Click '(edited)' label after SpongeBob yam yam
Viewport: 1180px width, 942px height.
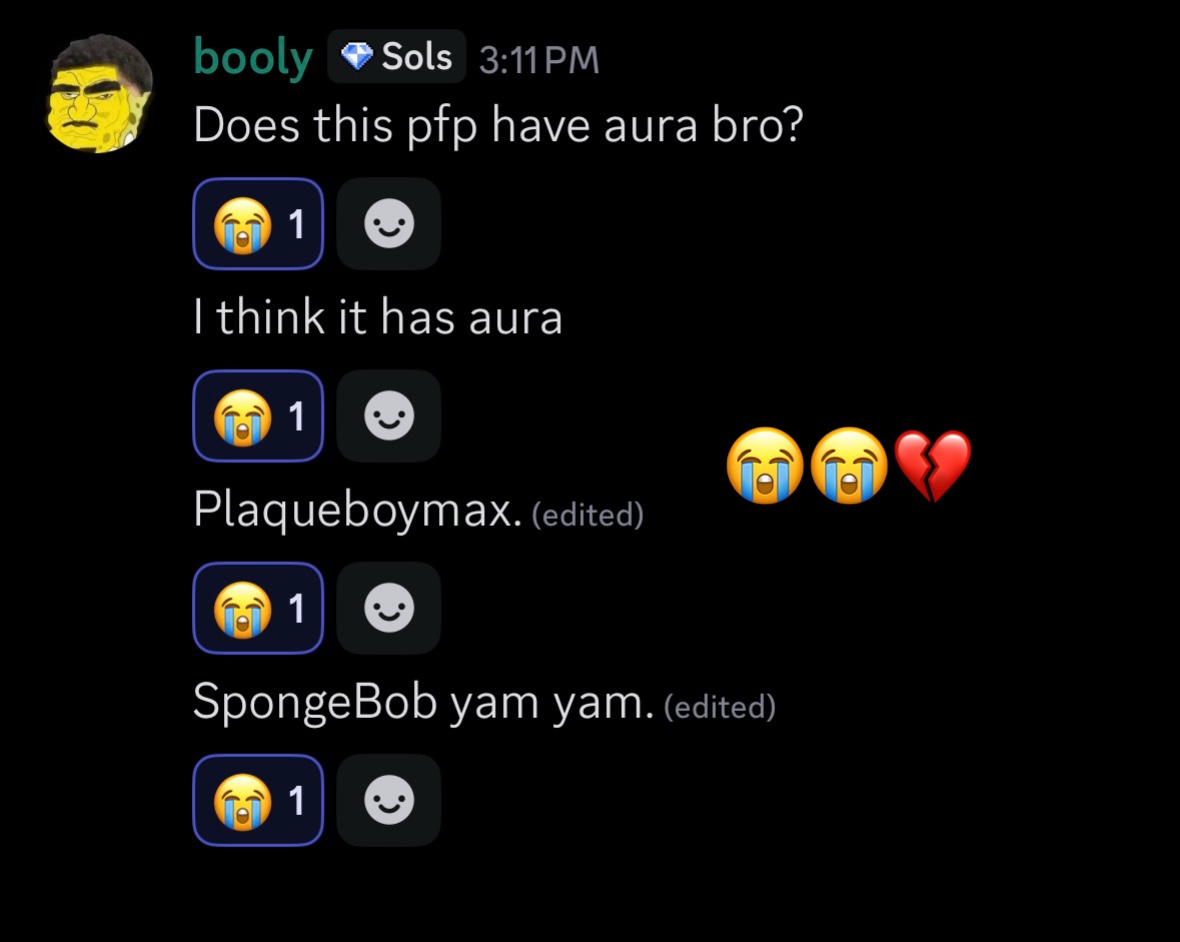(x=719, y=706)
